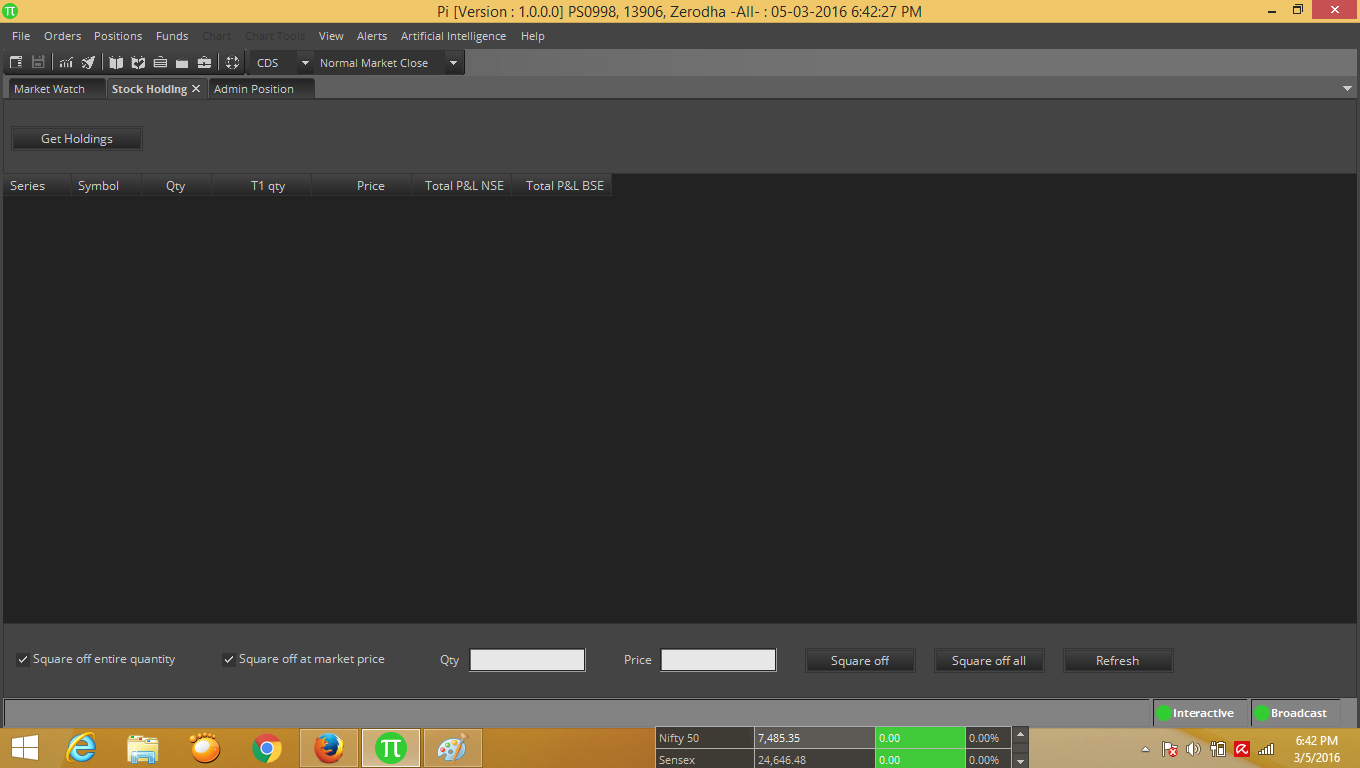Click the Avira antivirus tray icon
This screenshot has height=768, width=1360.
tap(1242, 749)
